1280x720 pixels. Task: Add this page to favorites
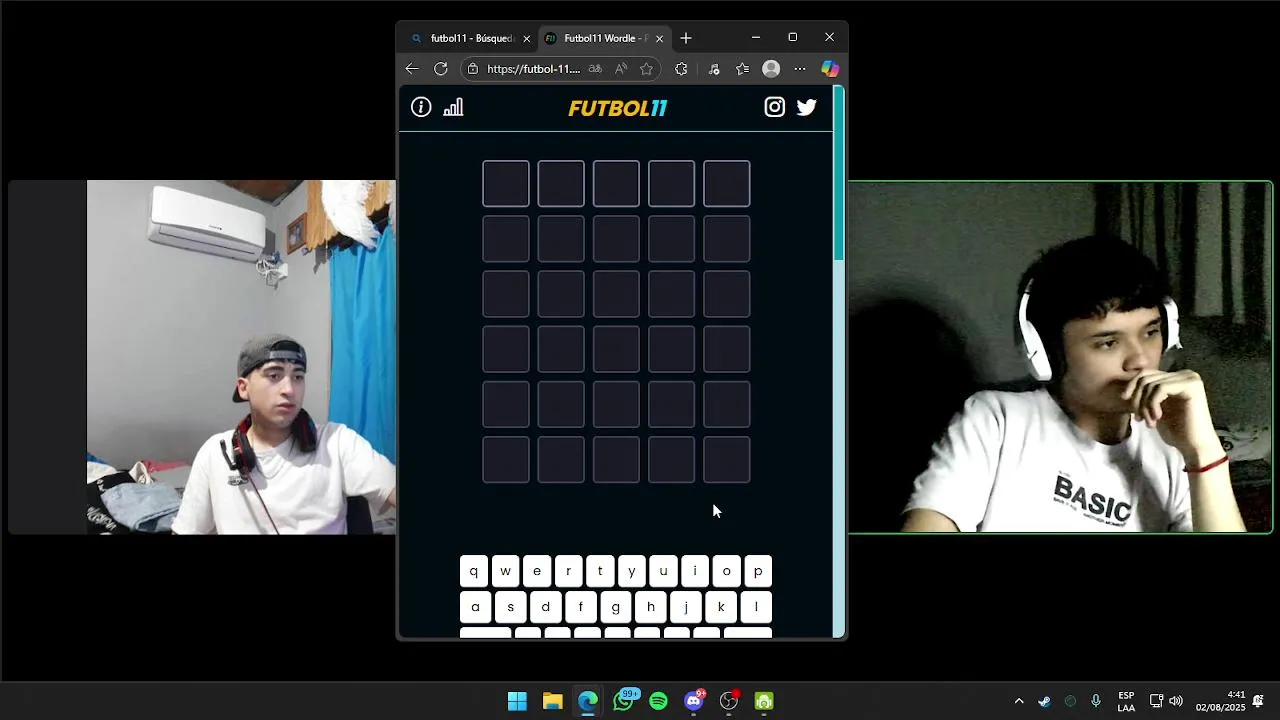click(x=647, y=69)
